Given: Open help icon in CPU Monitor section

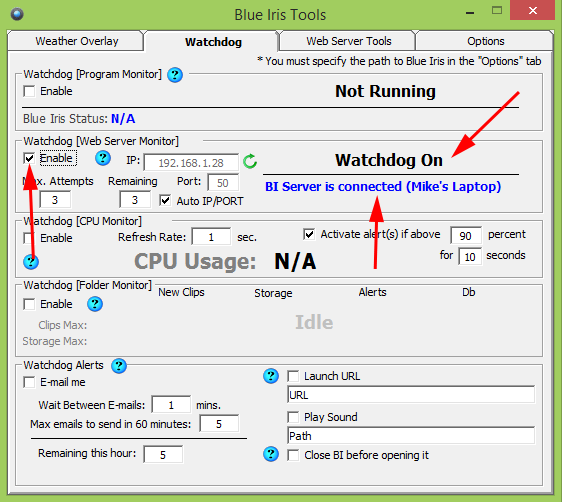Looking at the screenshot, I should [31, 262].
